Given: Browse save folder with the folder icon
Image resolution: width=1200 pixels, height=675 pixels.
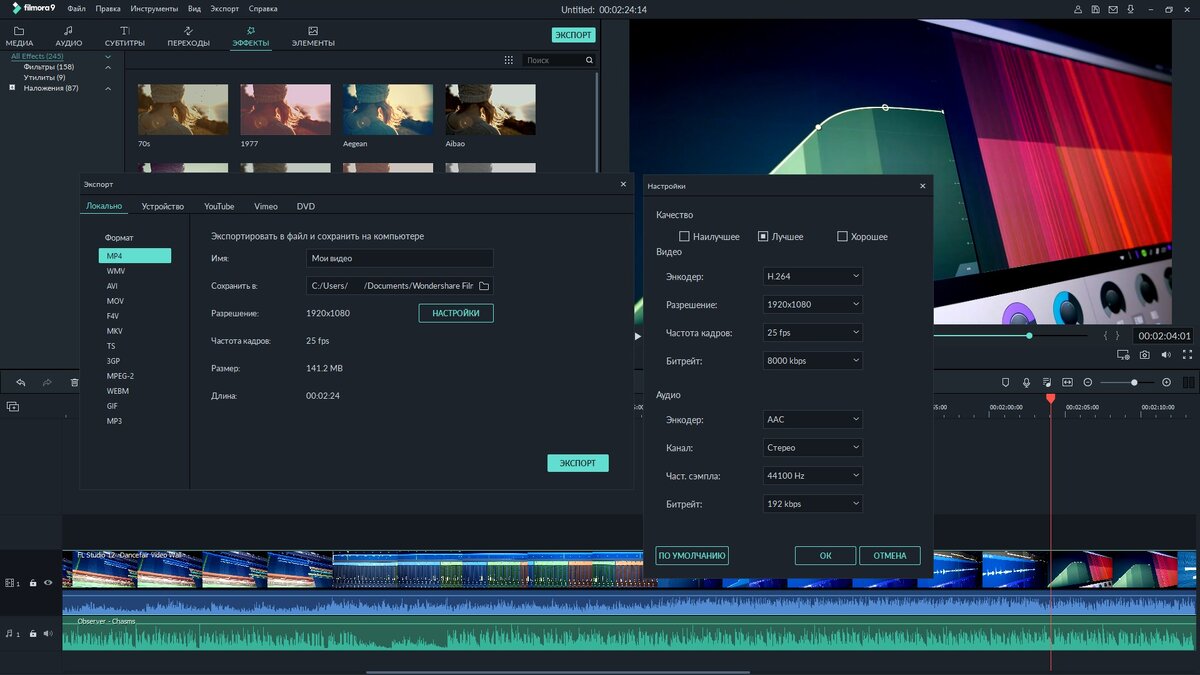Looking at the screenshot, I should pyautogui.click(x=484, y=286).
